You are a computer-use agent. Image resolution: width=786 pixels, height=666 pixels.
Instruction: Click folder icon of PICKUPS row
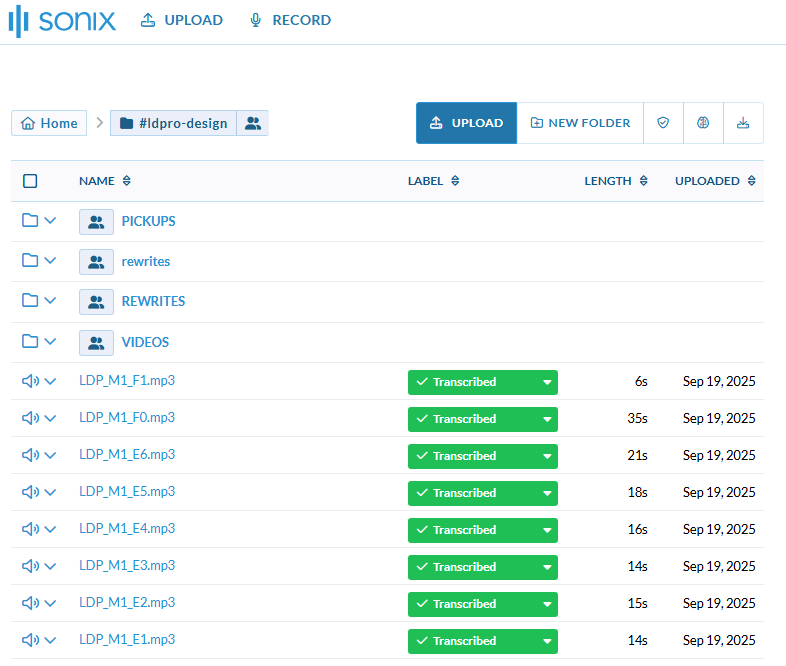30,220
